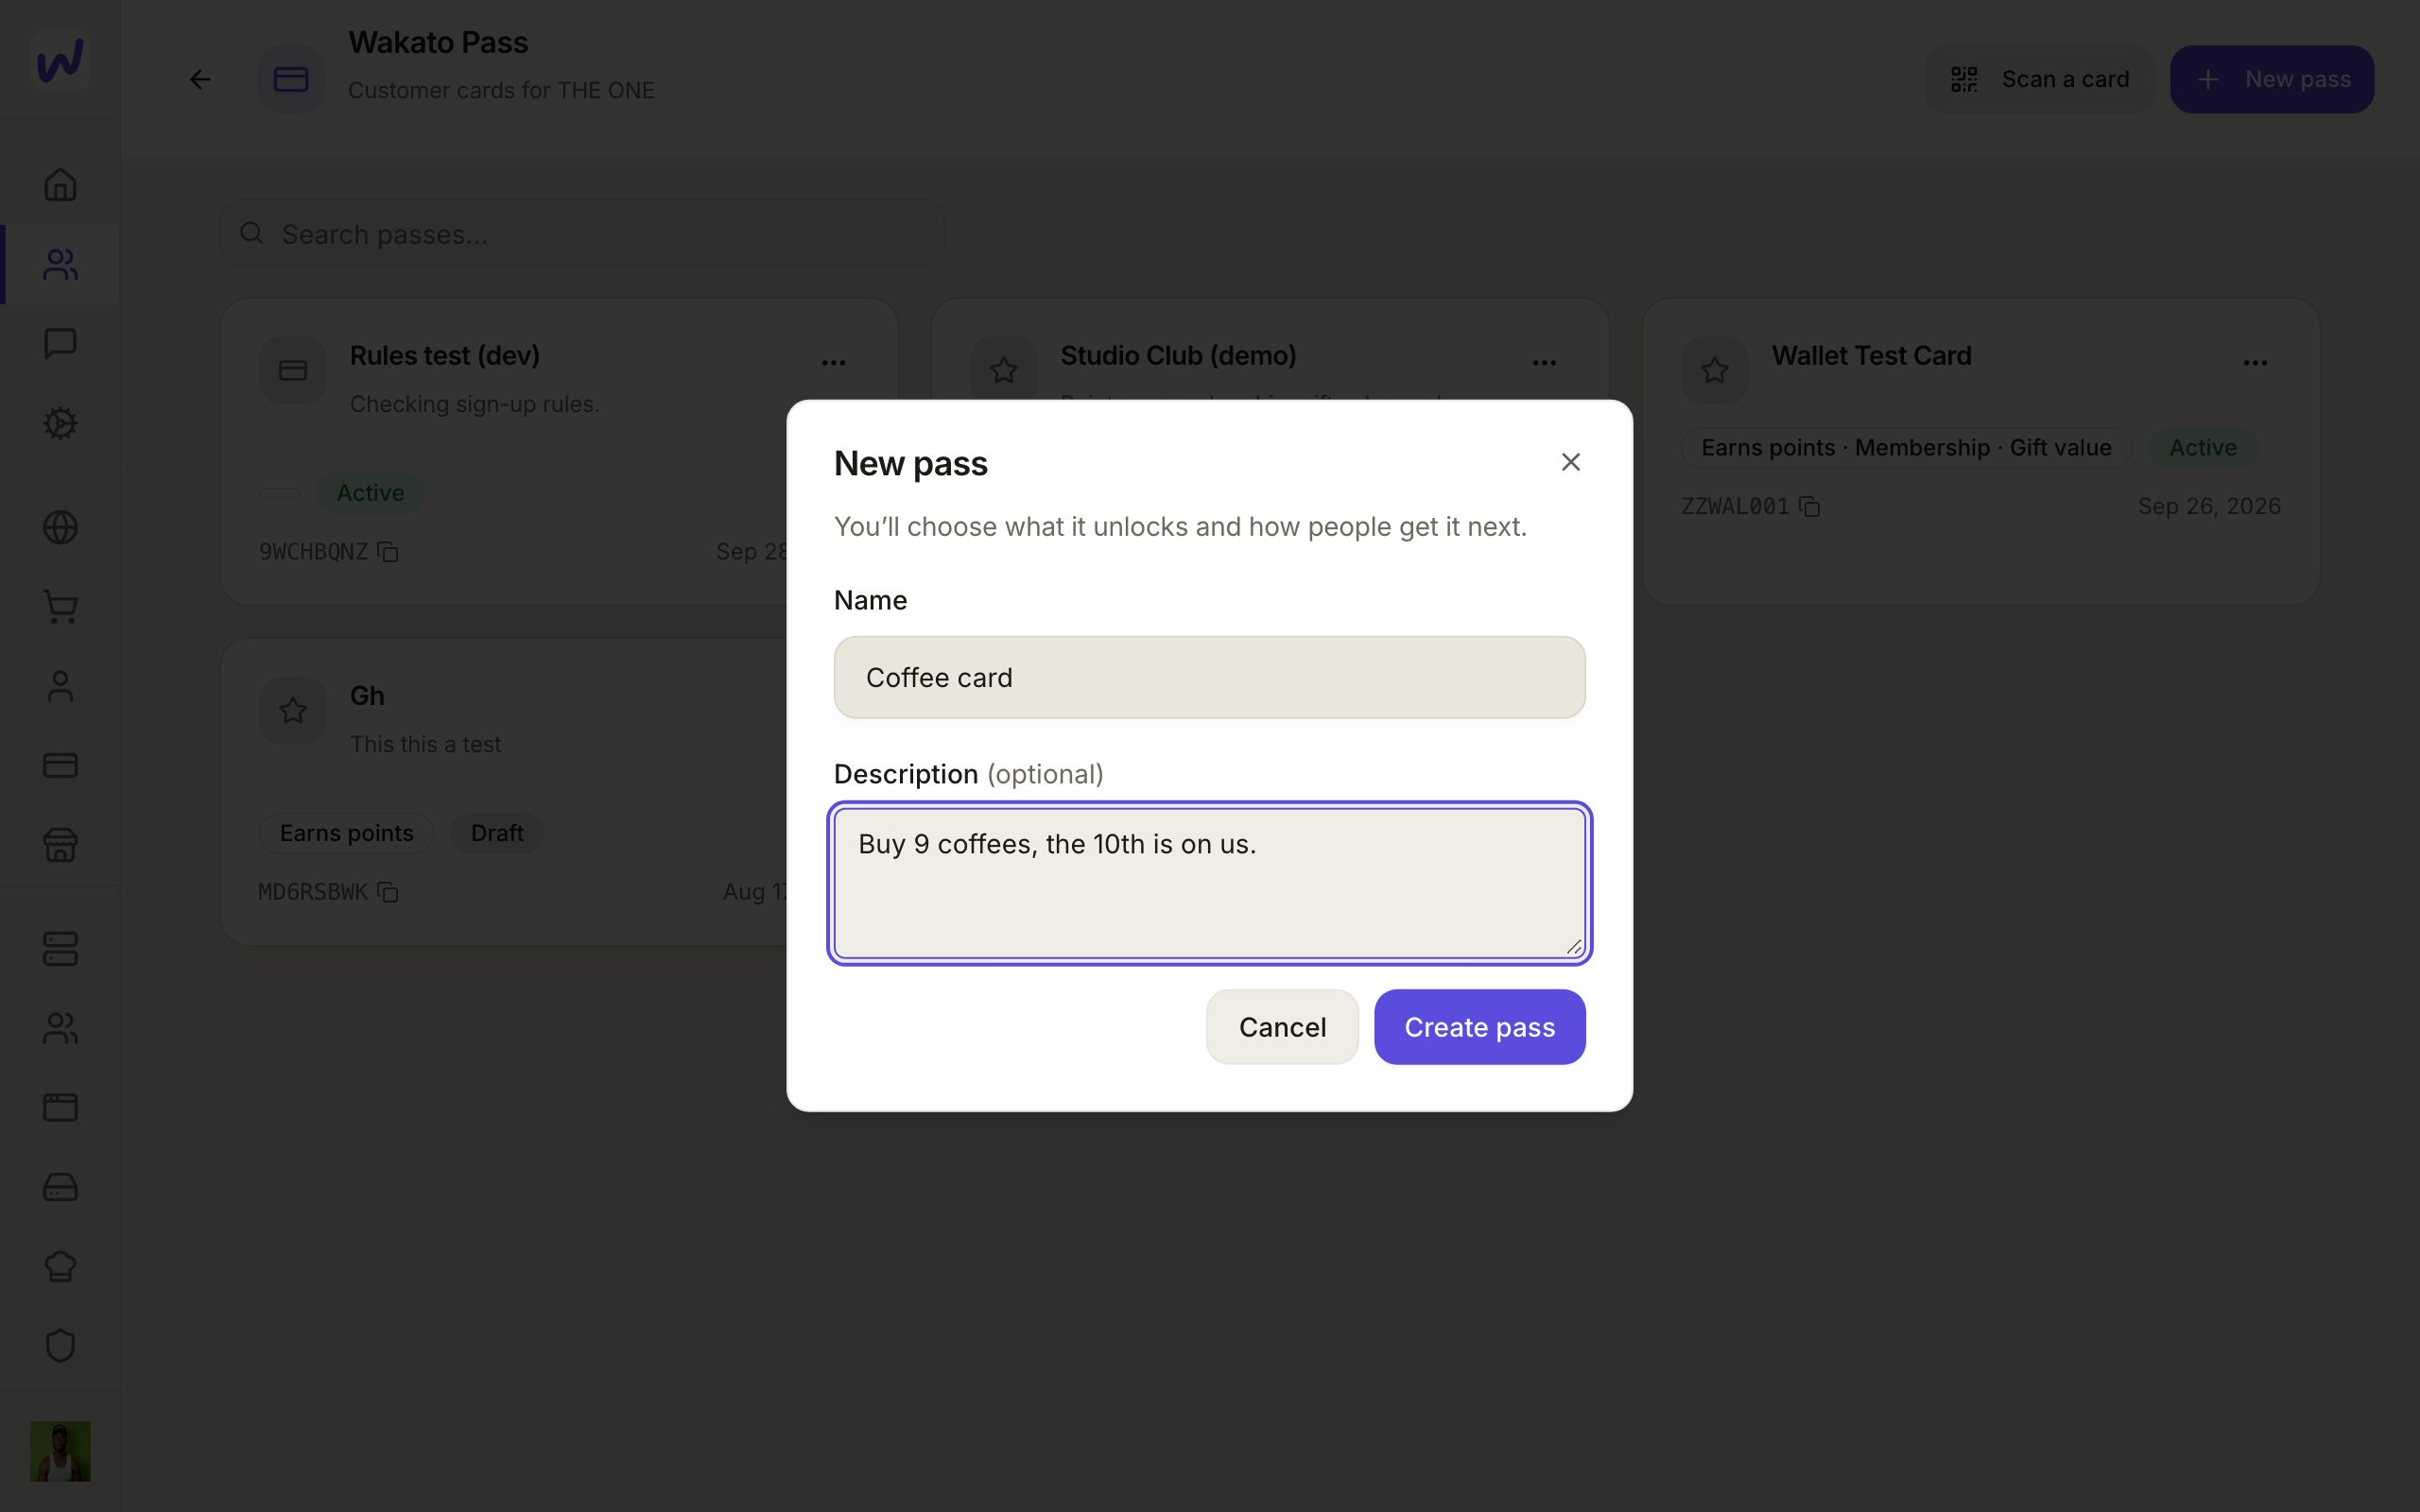The width and height of the screenshot is (2420, 1512).
Task: Open the user profile avatar
Action: pyautogui.click(x=60, y=1451)
